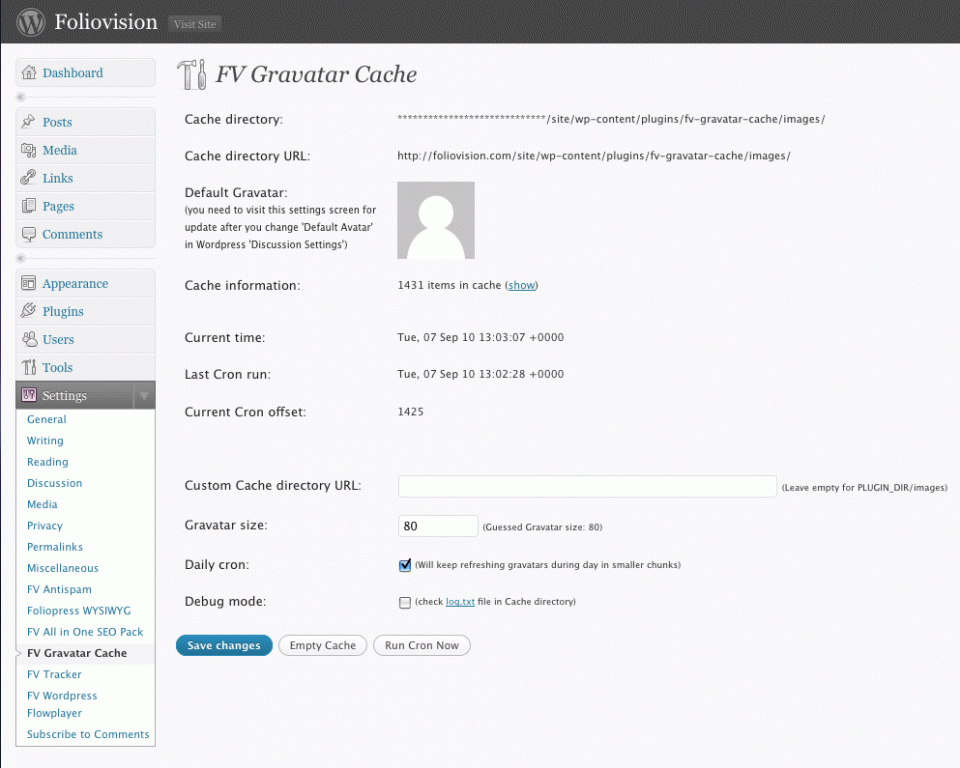Click the Plugins plug icon
This screenshot has height=768, width=960.
pyautogui.click(x=28, y=311)
